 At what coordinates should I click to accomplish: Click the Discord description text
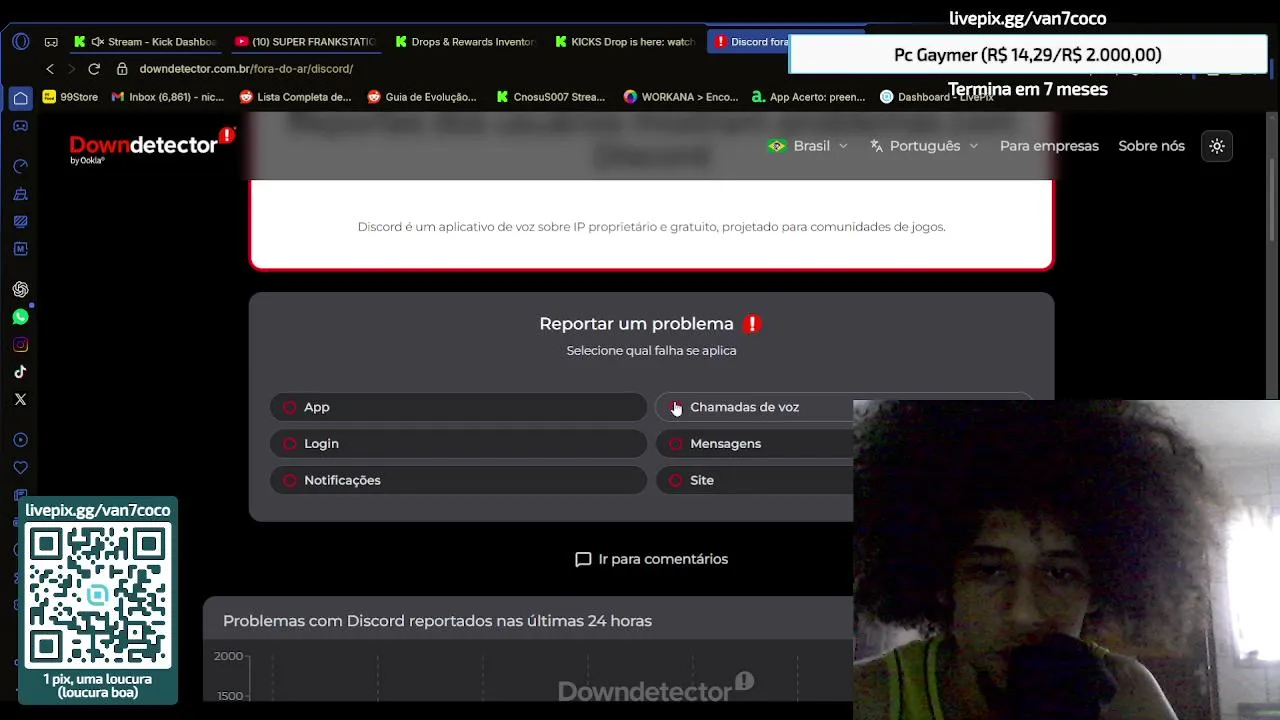click(x=651, y=227)
